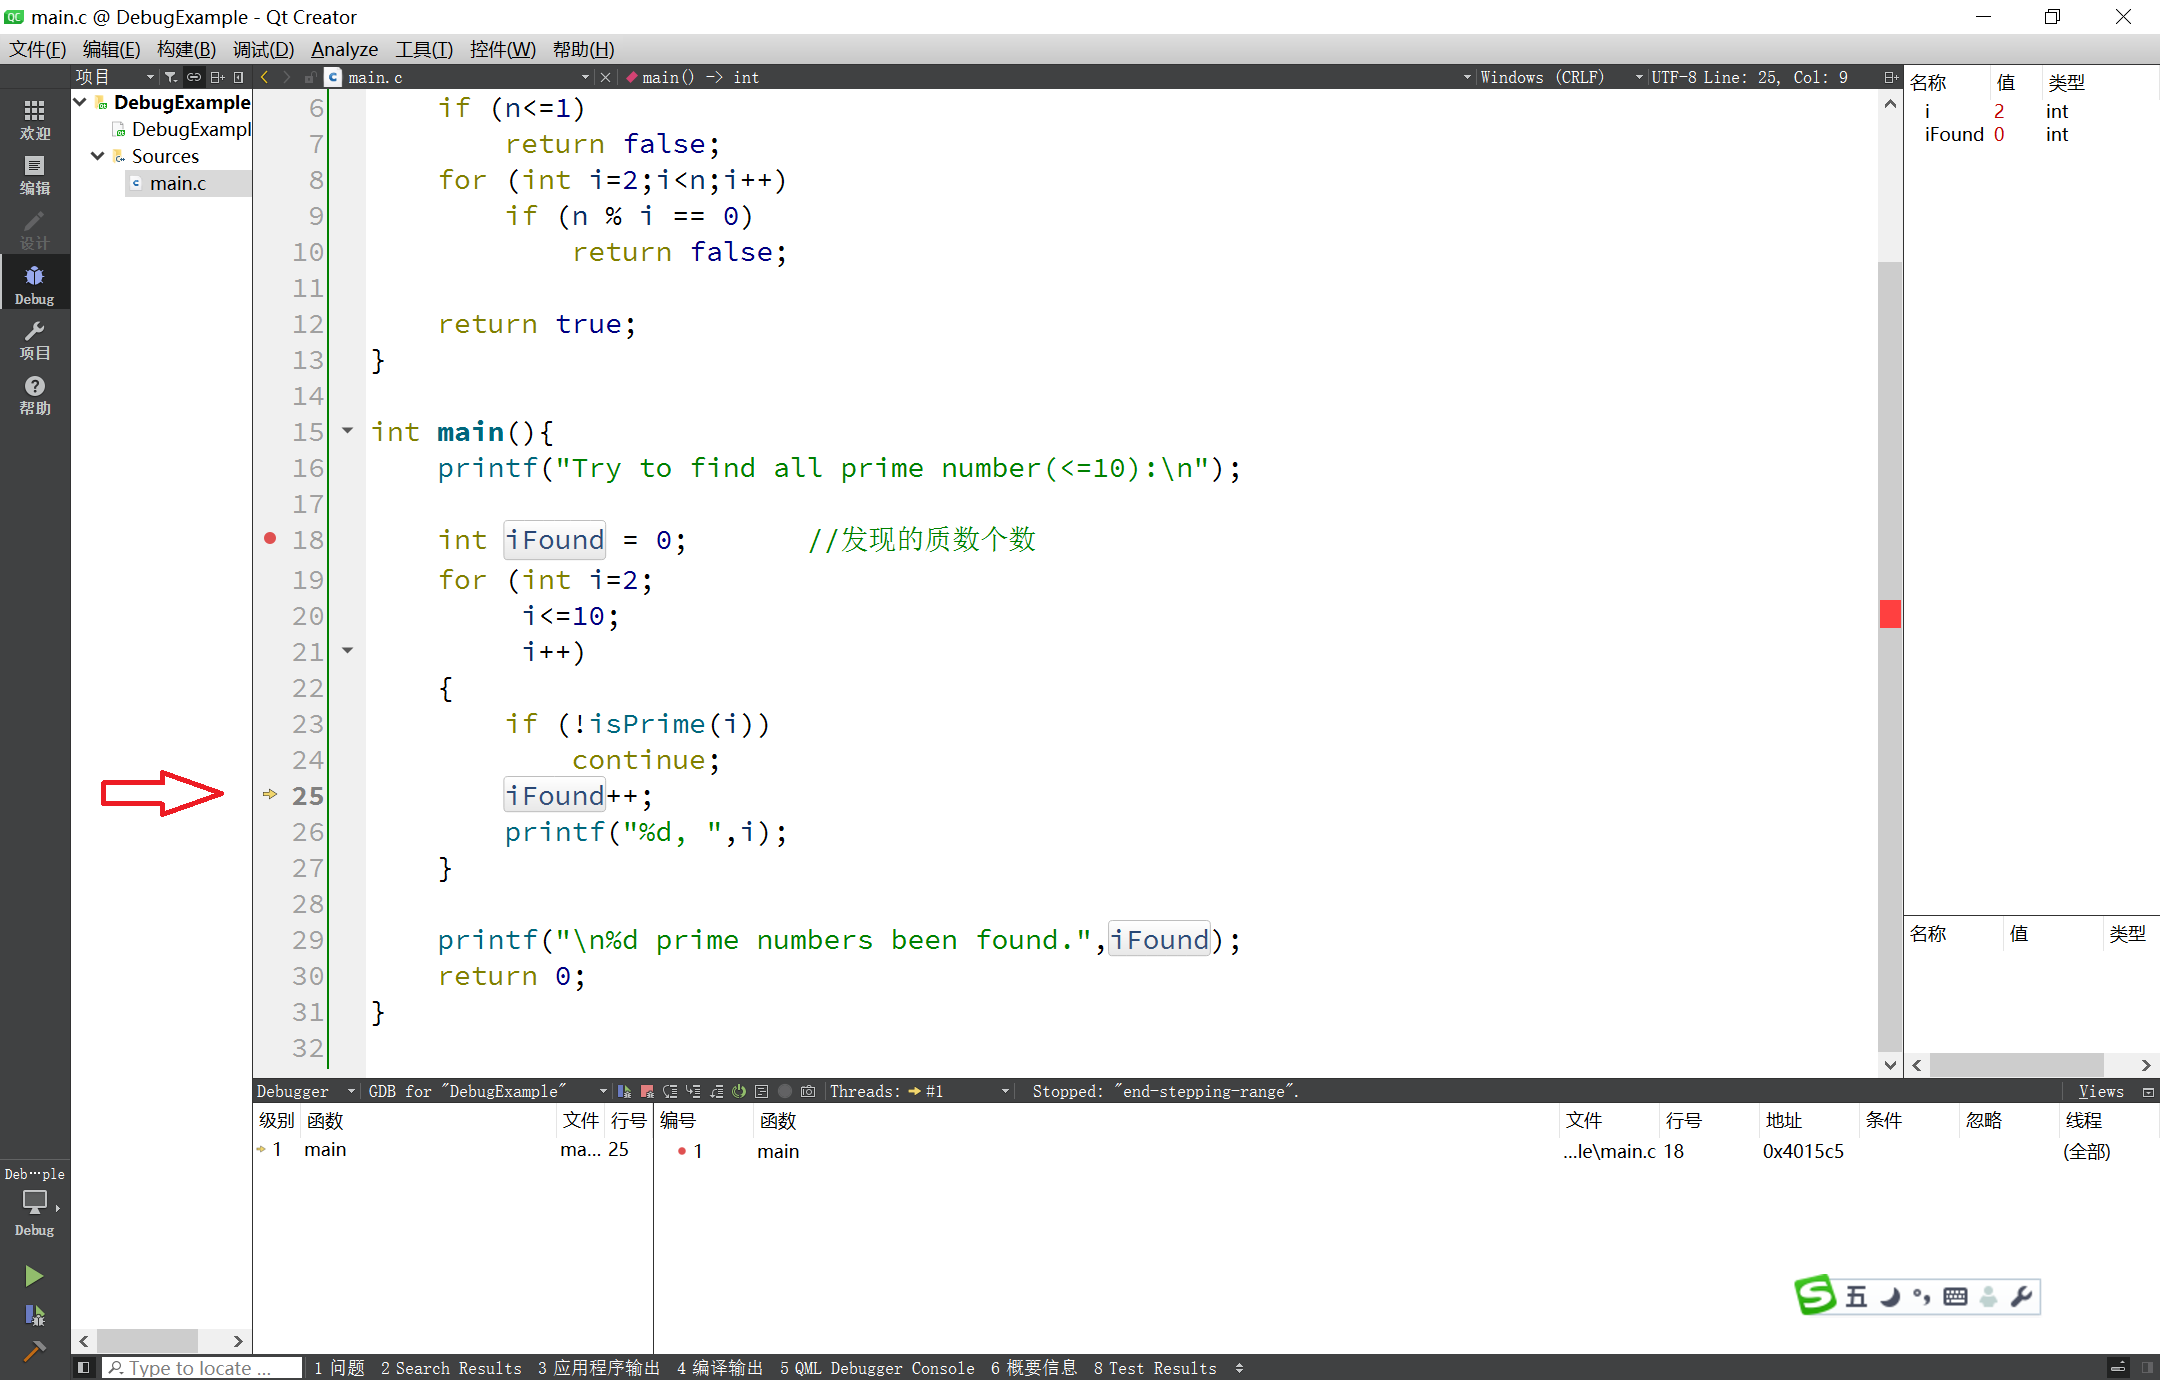Click the progress details toggle at bottom right
The height and width of the screenshot is (1380, 2160).
[2118, 1367]
